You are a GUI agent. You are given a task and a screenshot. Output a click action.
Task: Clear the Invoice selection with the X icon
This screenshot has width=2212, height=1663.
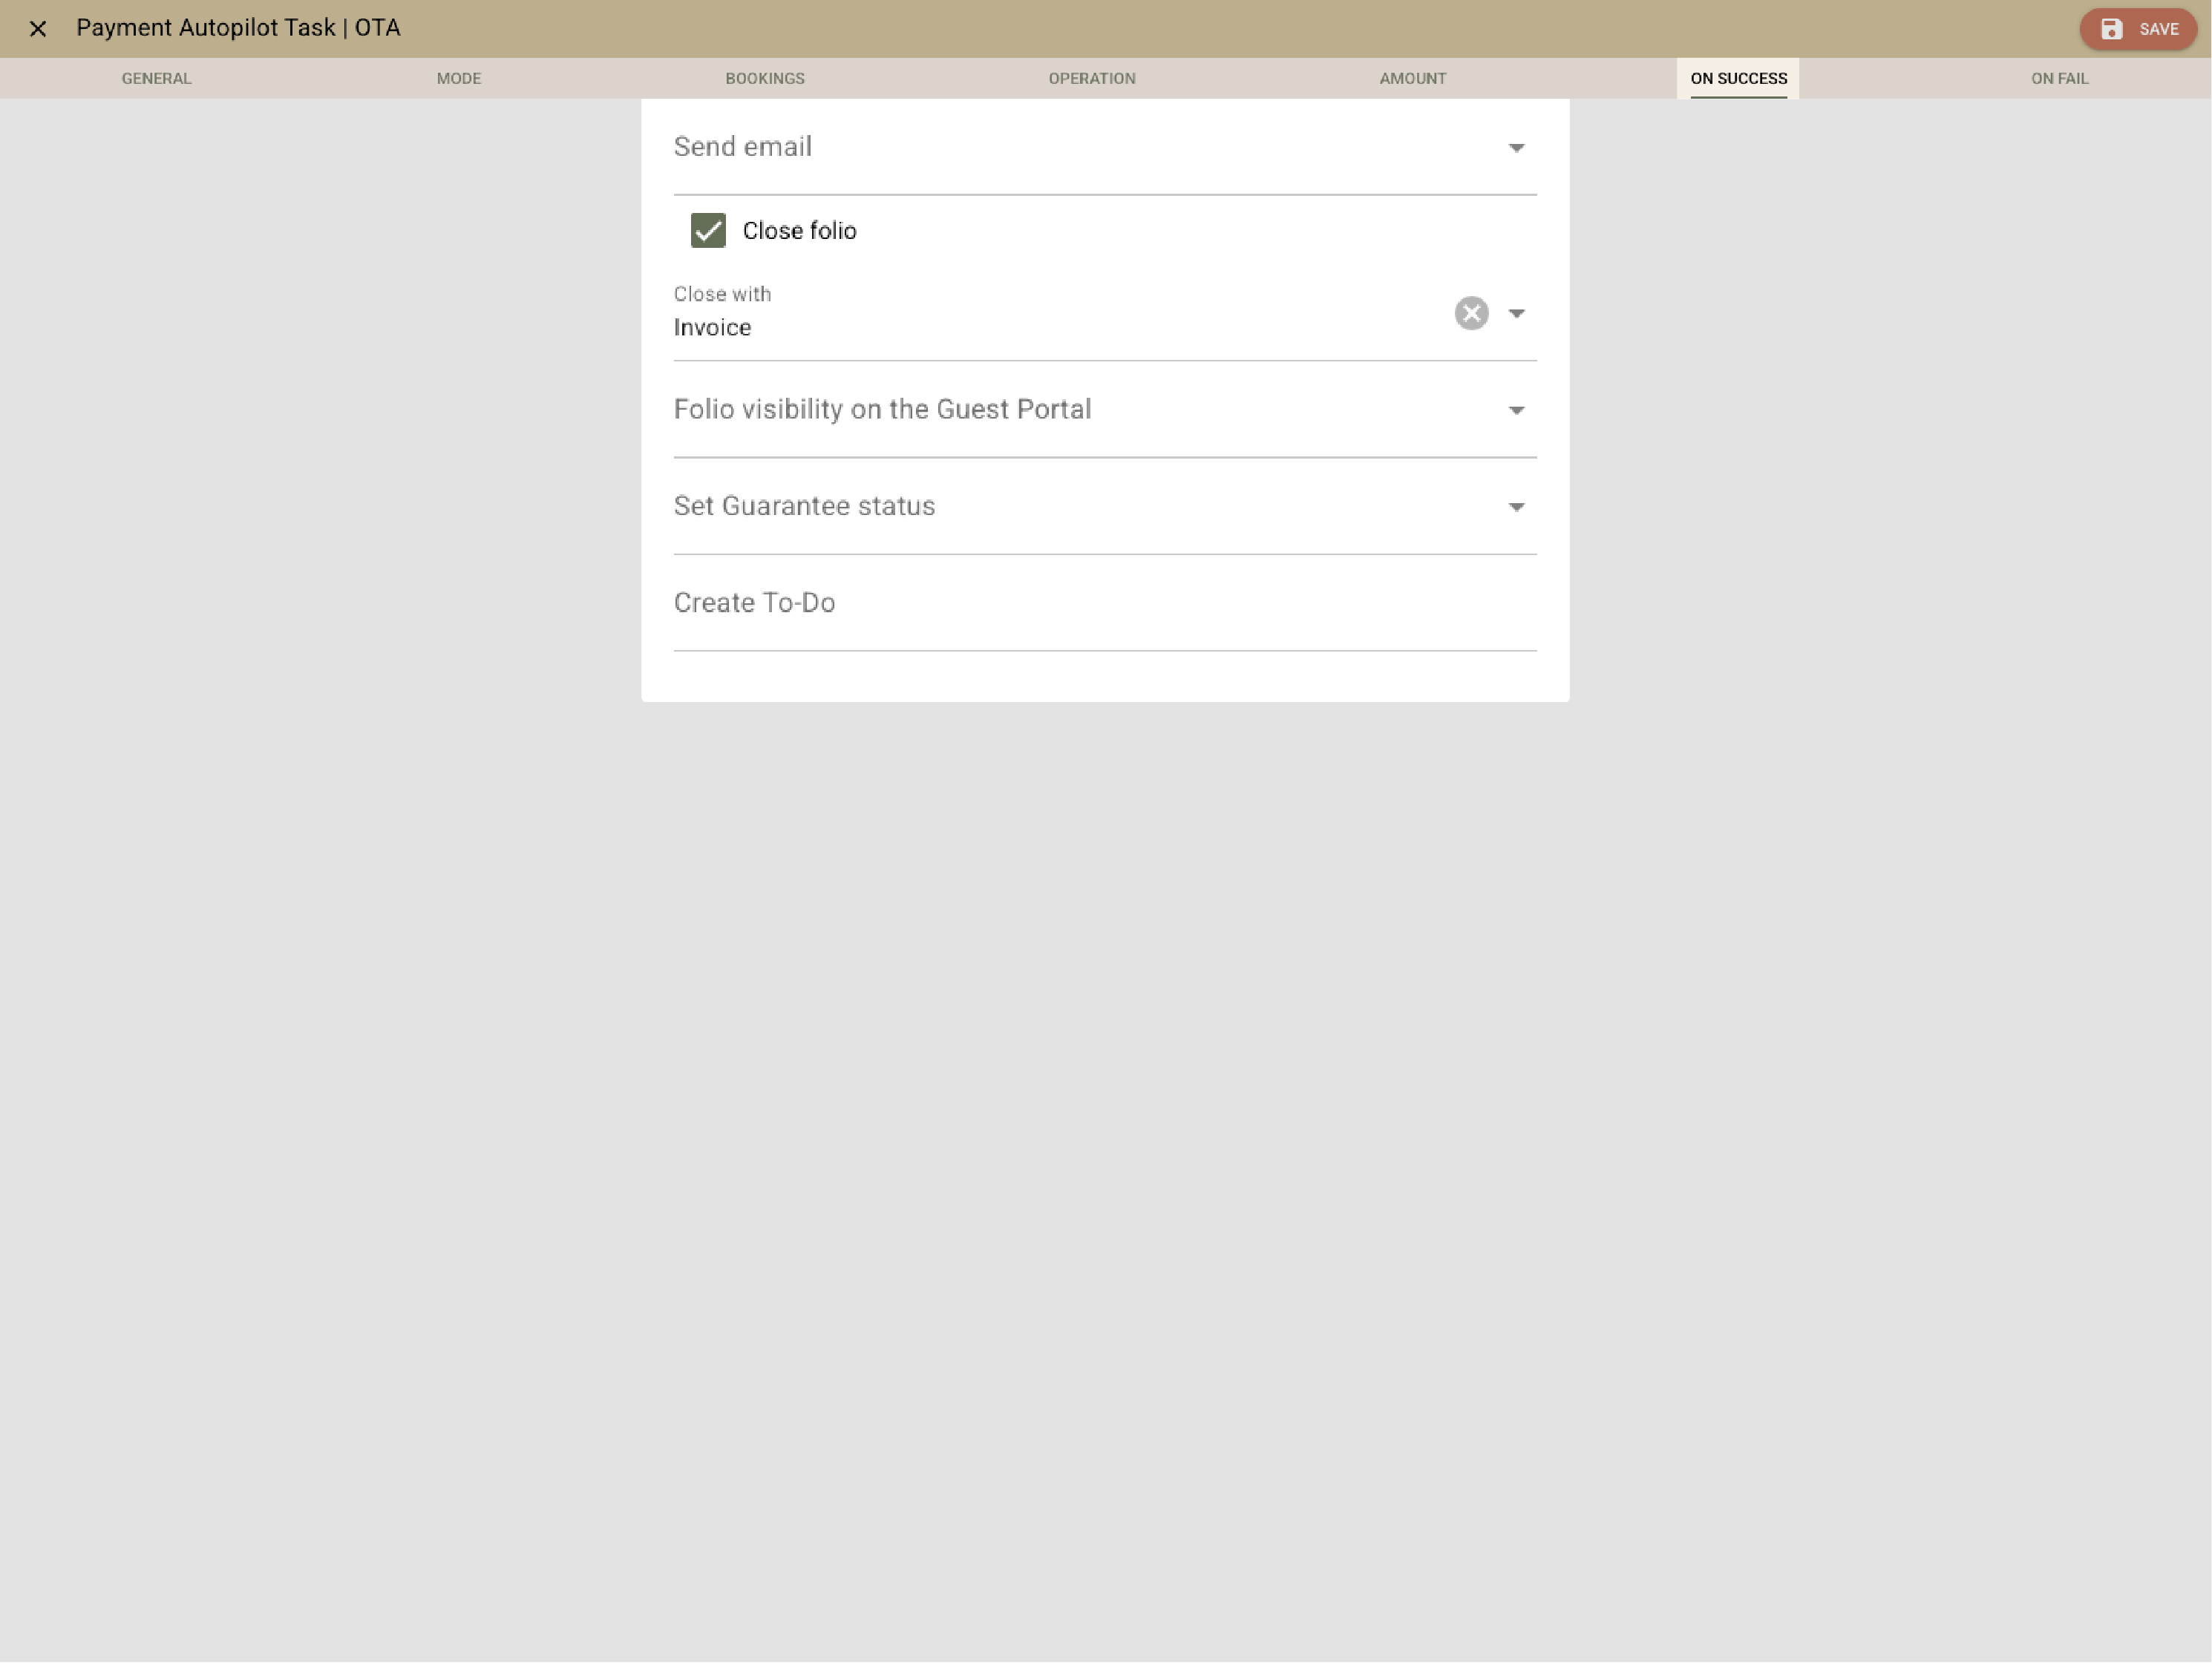[1471, 313]
